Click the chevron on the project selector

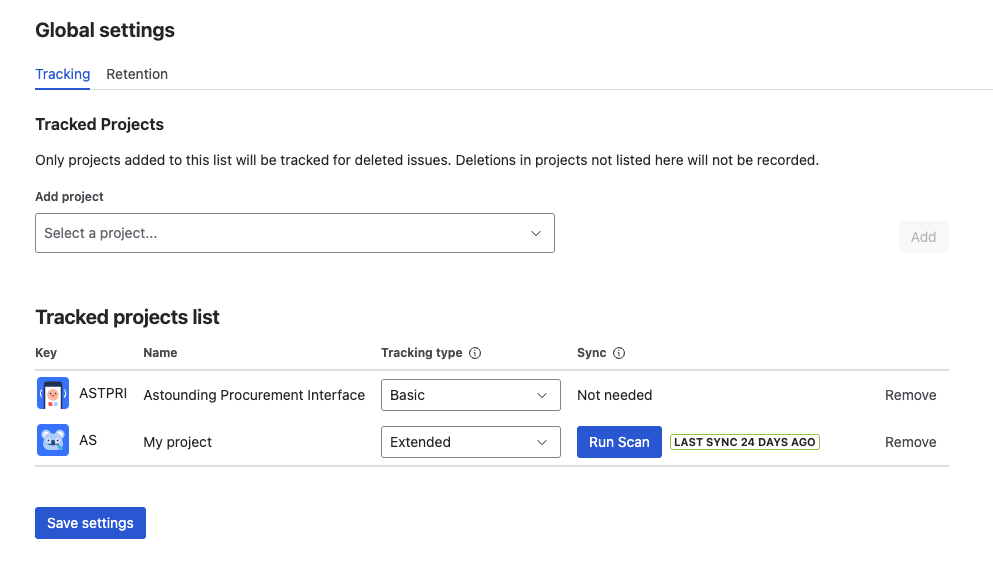point(536,232)
